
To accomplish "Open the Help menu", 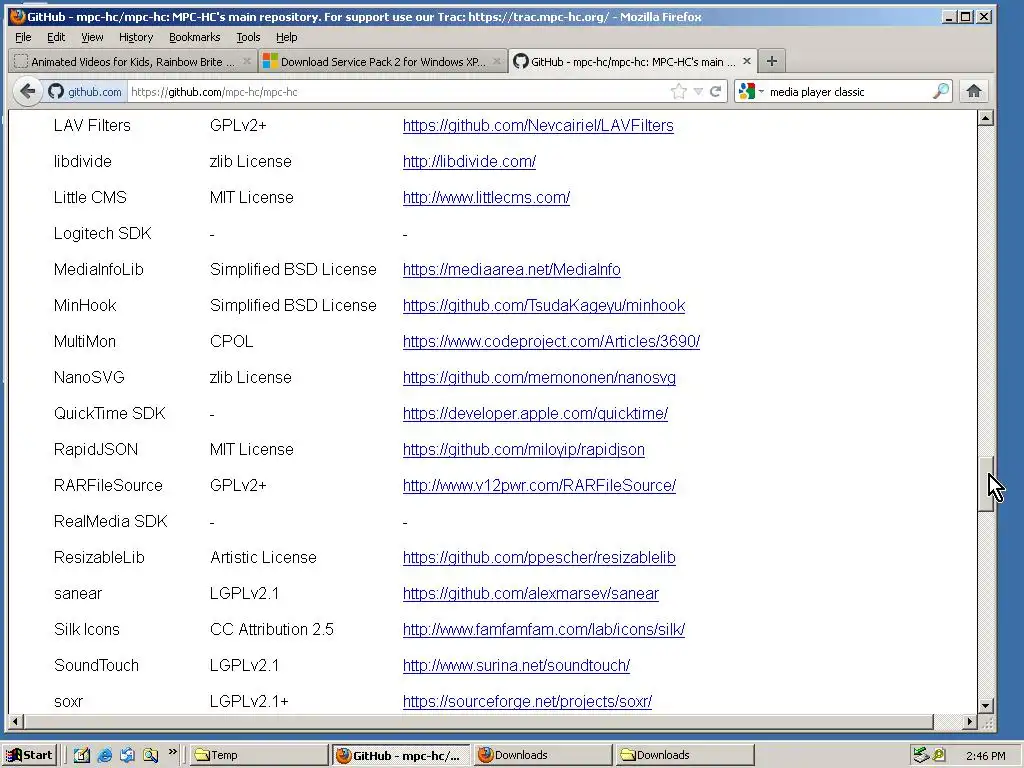I will click(x=286, y=37).
